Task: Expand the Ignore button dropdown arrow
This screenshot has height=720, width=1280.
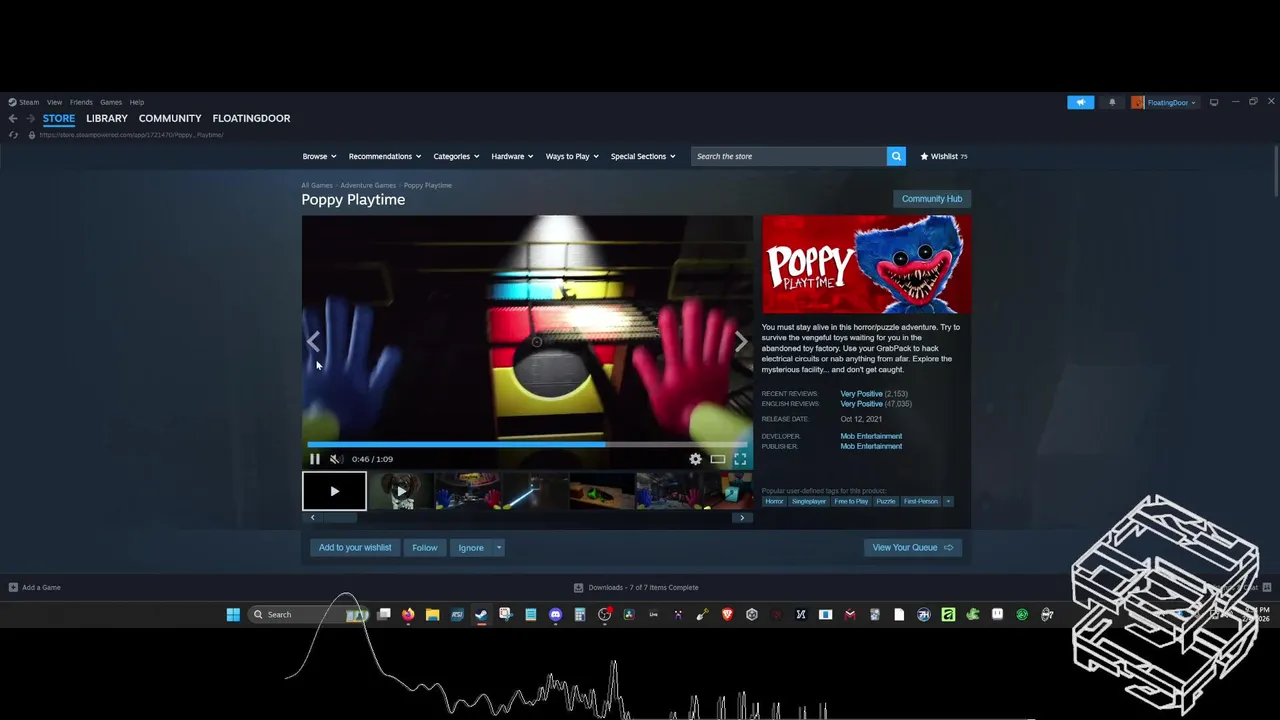Action: 498,547
